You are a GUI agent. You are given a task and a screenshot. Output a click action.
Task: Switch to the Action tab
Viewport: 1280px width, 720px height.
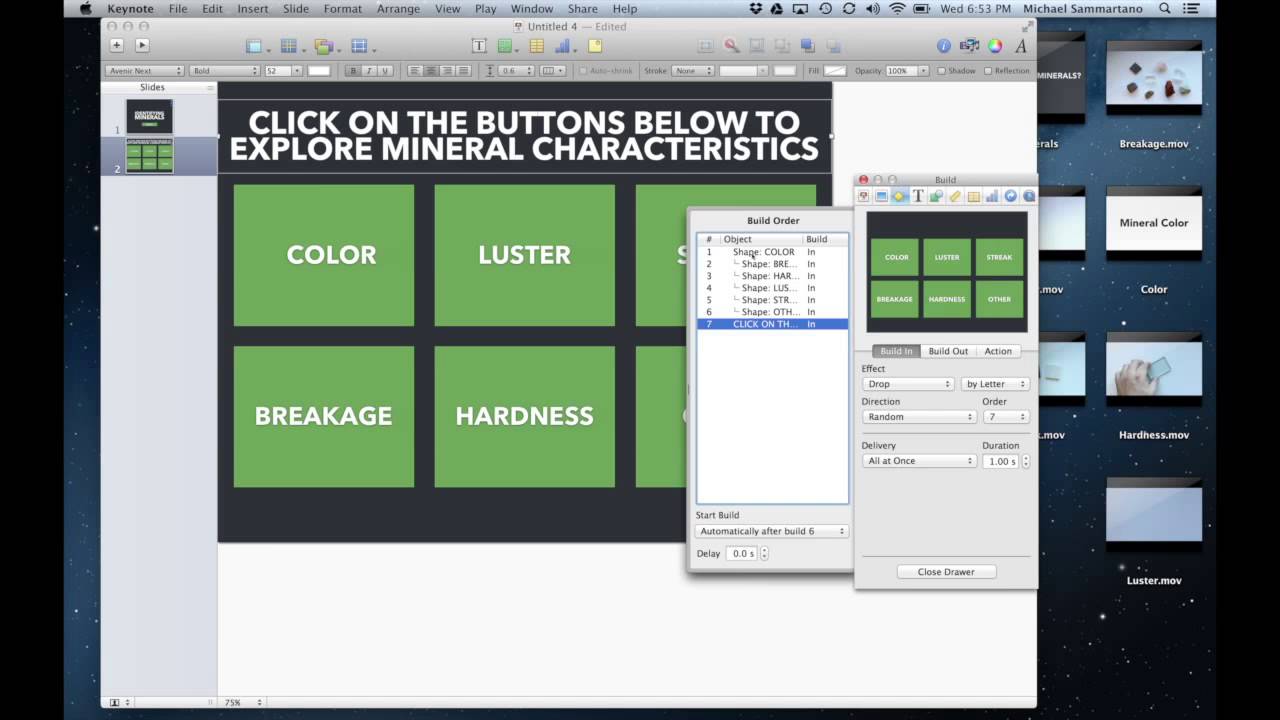click(x=998, y=351)
